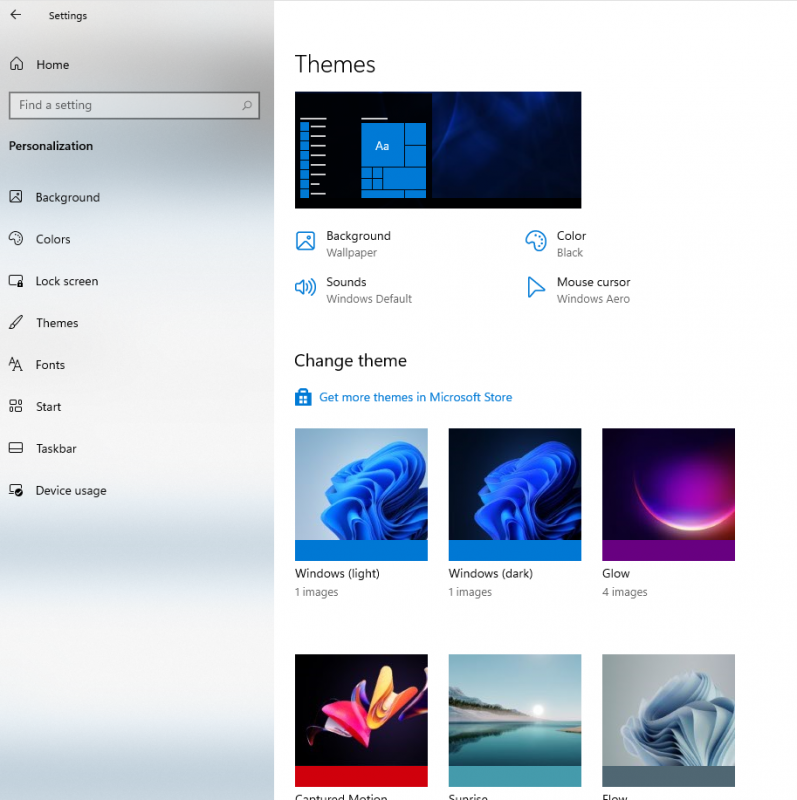
Task: Click the Colors palette icon in sidebar
Action: (x=16, y=239)
